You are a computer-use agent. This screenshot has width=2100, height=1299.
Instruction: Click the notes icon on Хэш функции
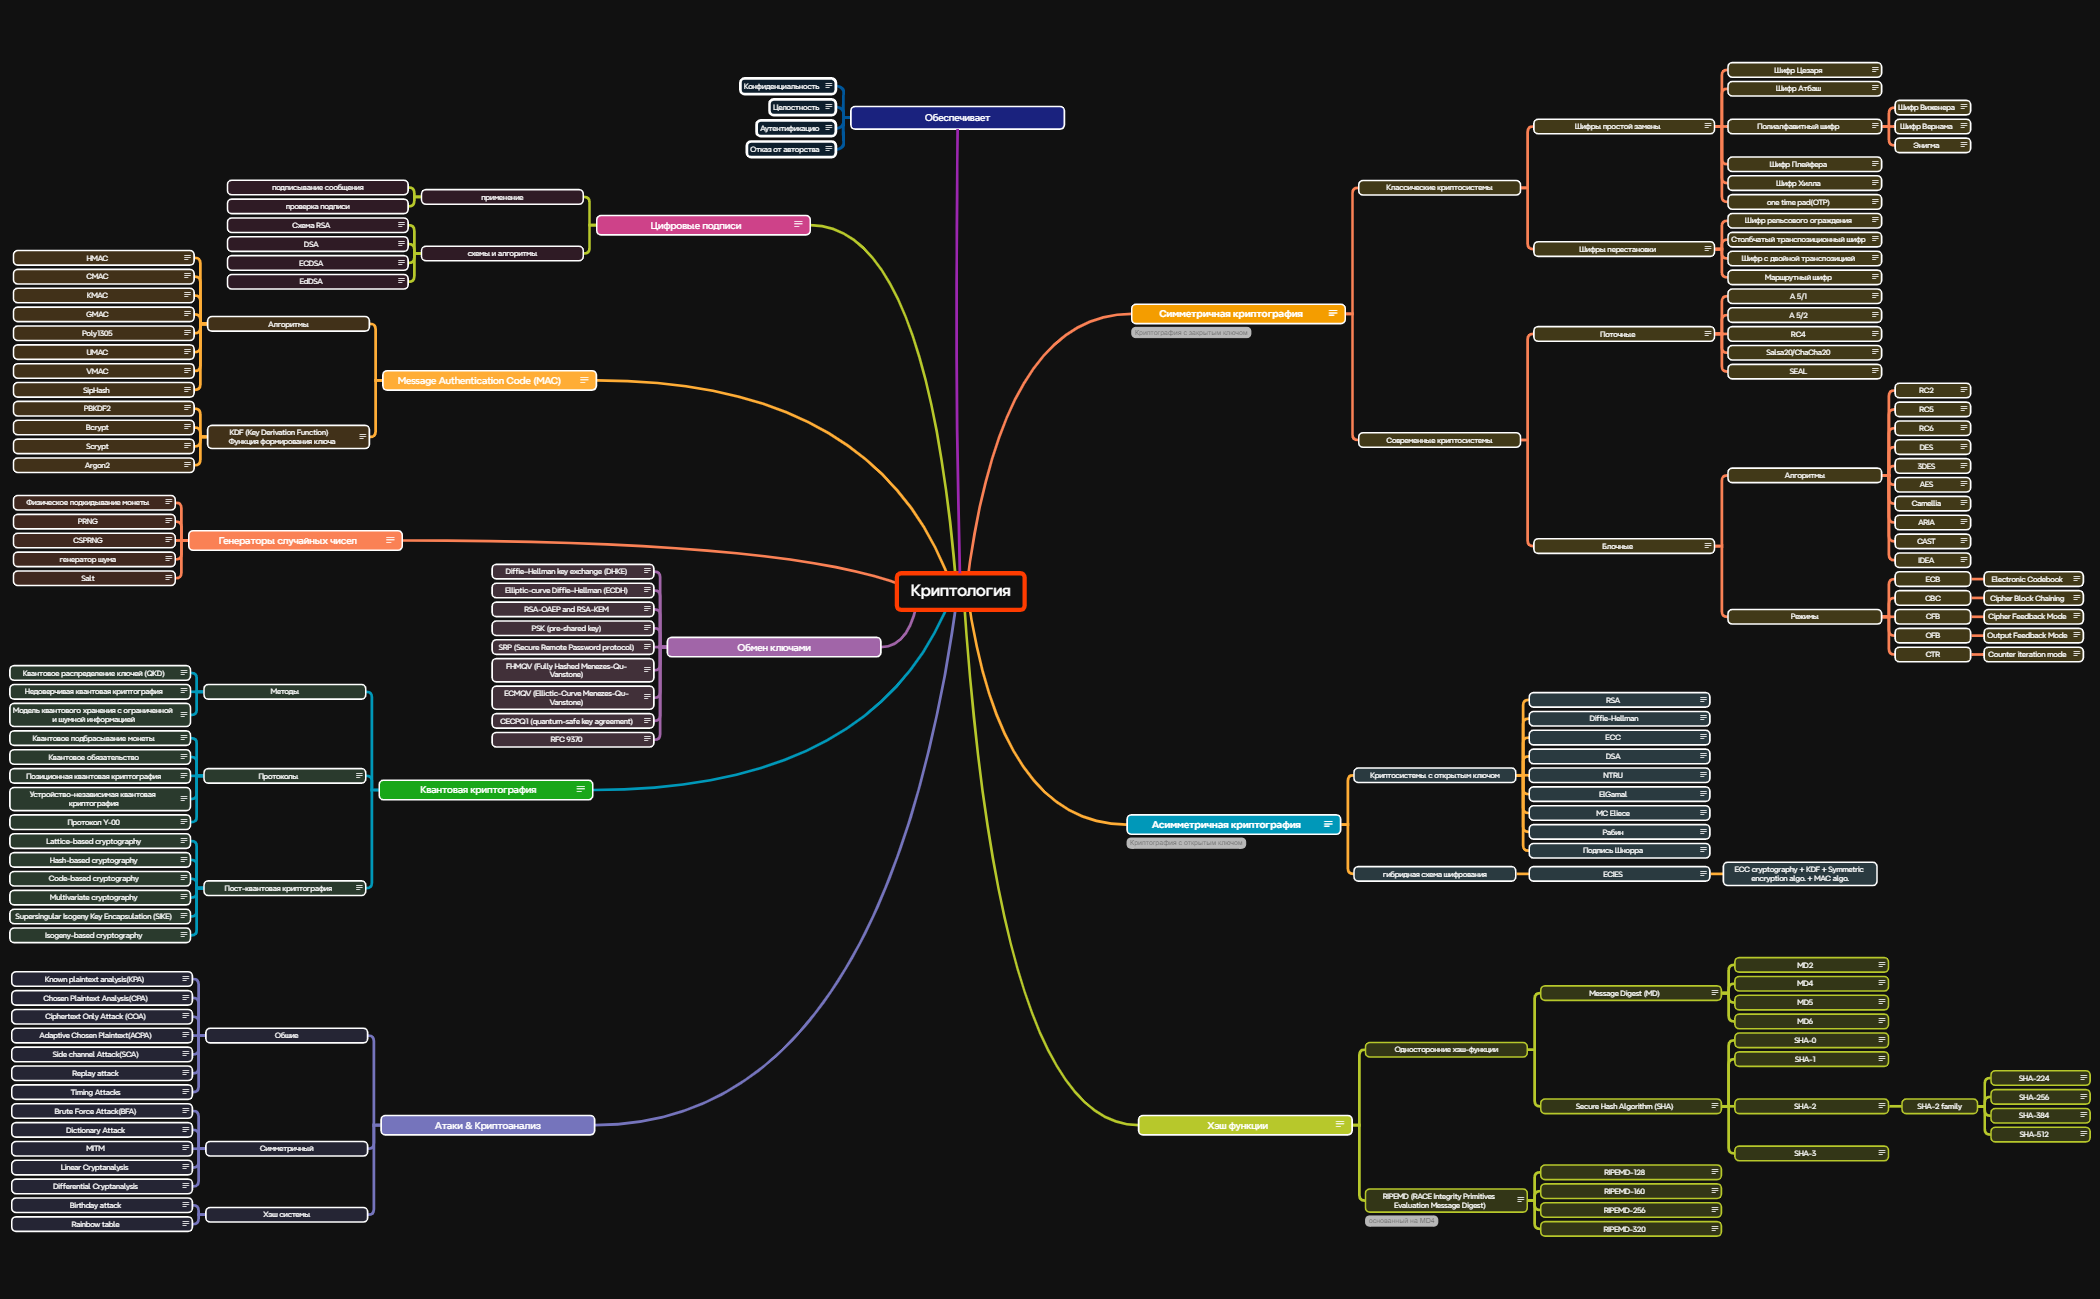point(1338,1124)
